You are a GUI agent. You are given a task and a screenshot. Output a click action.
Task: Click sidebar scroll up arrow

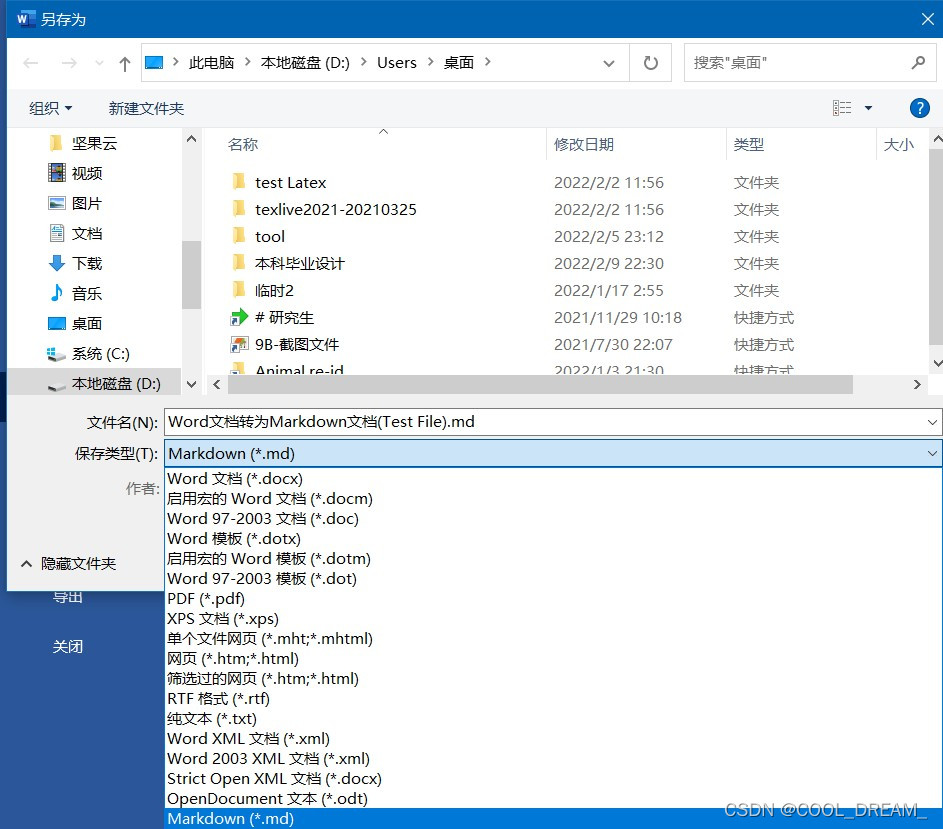191,139
